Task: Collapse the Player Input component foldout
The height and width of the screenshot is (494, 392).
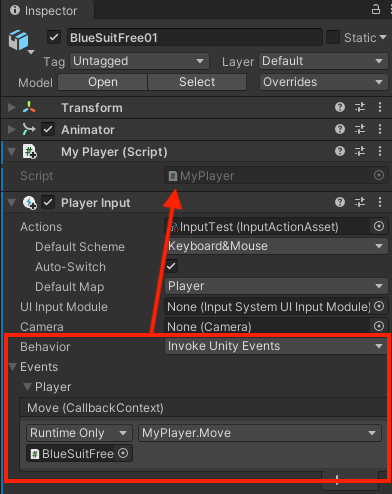Action: coord(12,203)
